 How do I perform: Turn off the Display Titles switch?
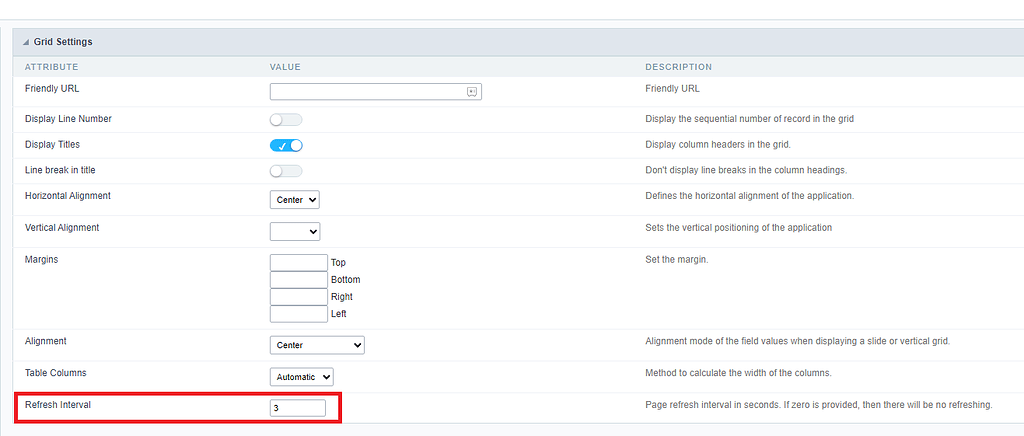pyautogui.click(x=286, y=146)
